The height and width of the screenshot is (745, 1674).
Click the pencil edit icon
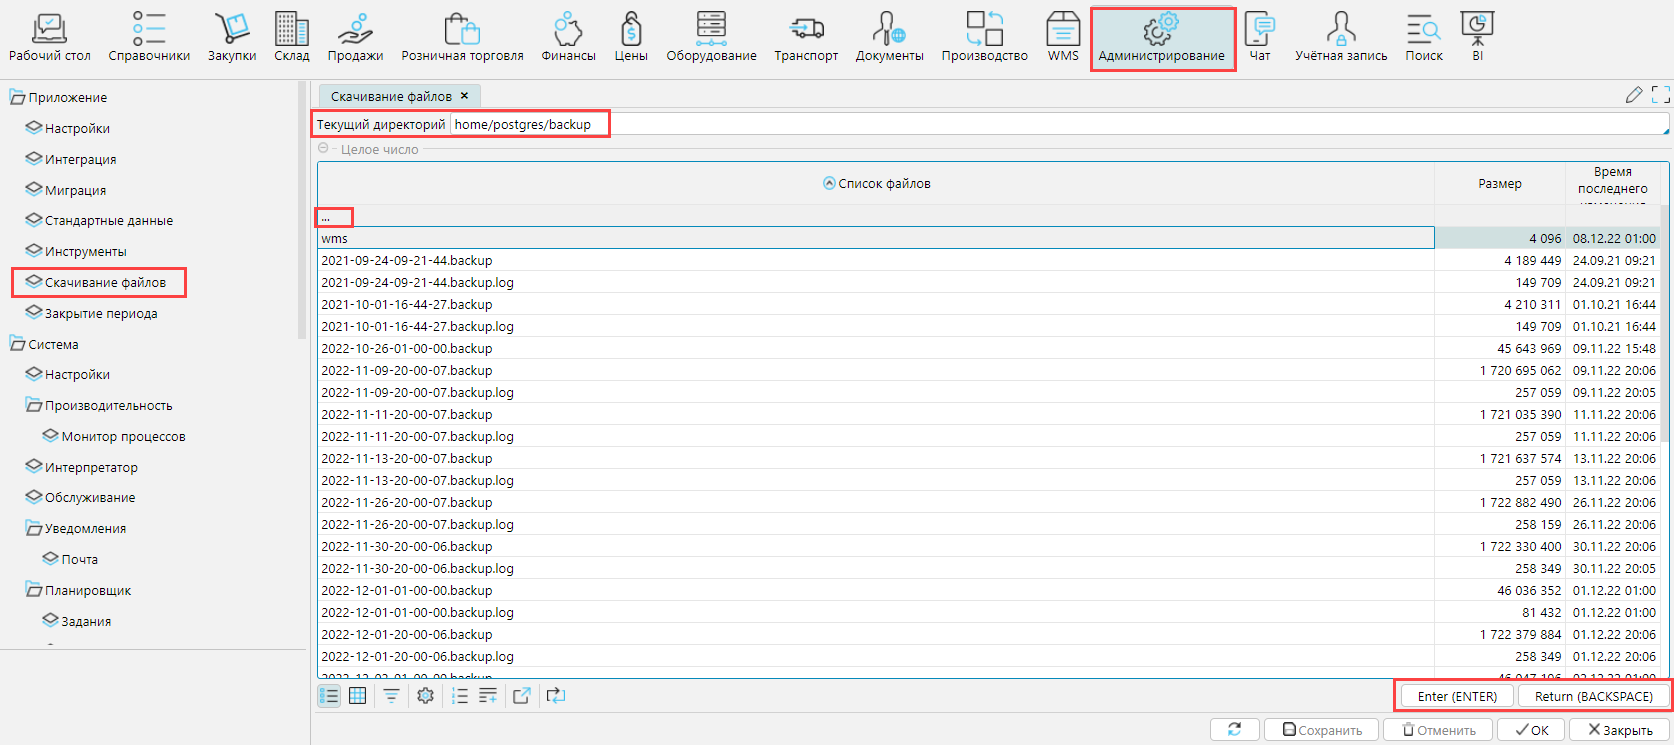(1634, 95)
